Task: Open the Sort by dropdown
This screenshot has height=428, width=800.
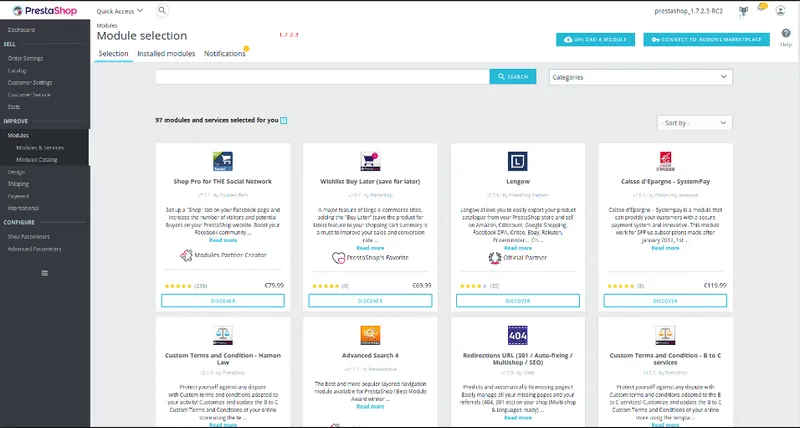Action: click(x=694, y=123)
